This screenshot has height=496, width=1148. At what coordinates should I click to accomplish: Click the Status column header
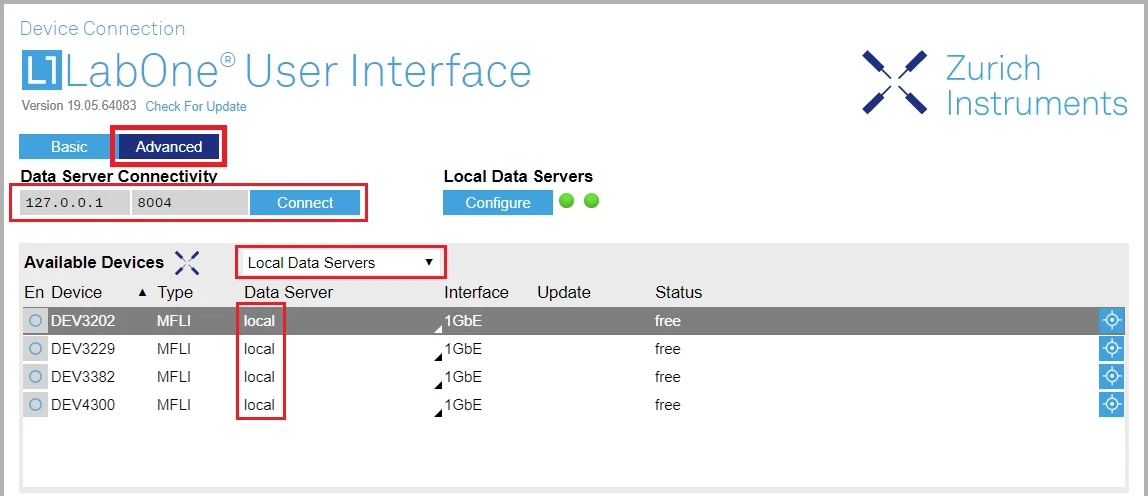pos(678,292)
